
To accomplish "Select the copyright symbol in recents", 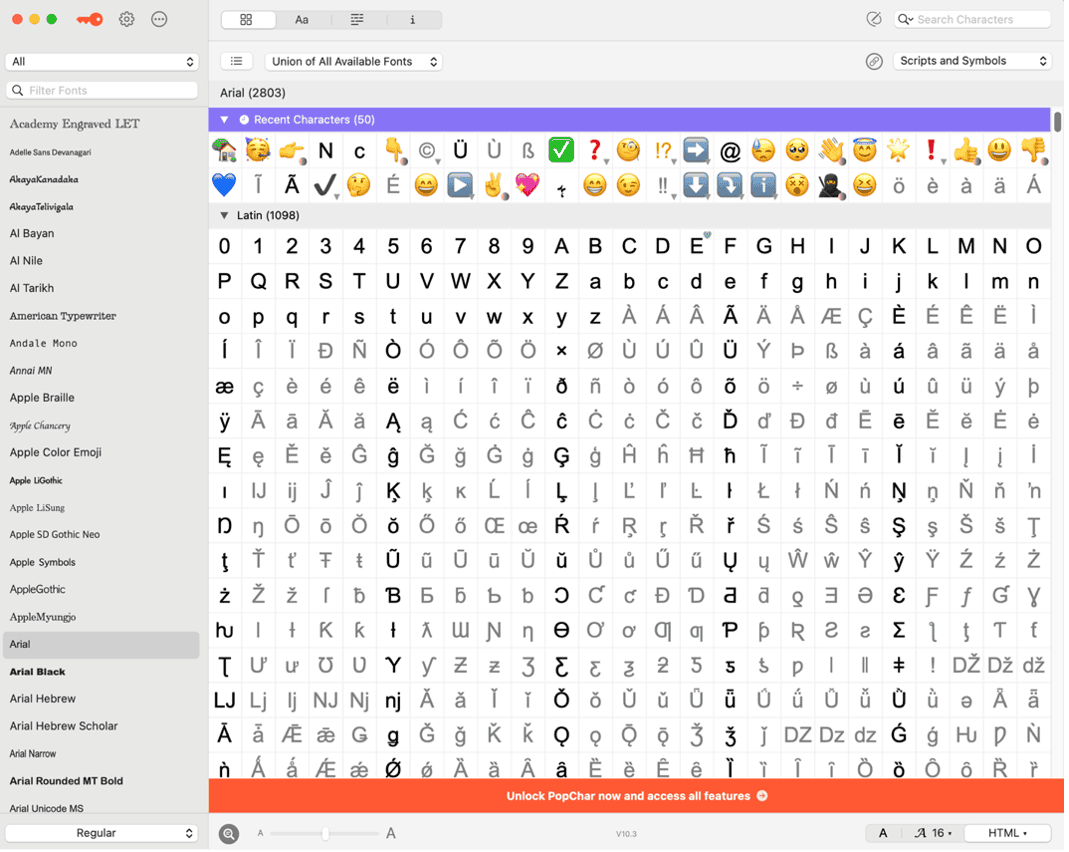I will pos(427,150).
